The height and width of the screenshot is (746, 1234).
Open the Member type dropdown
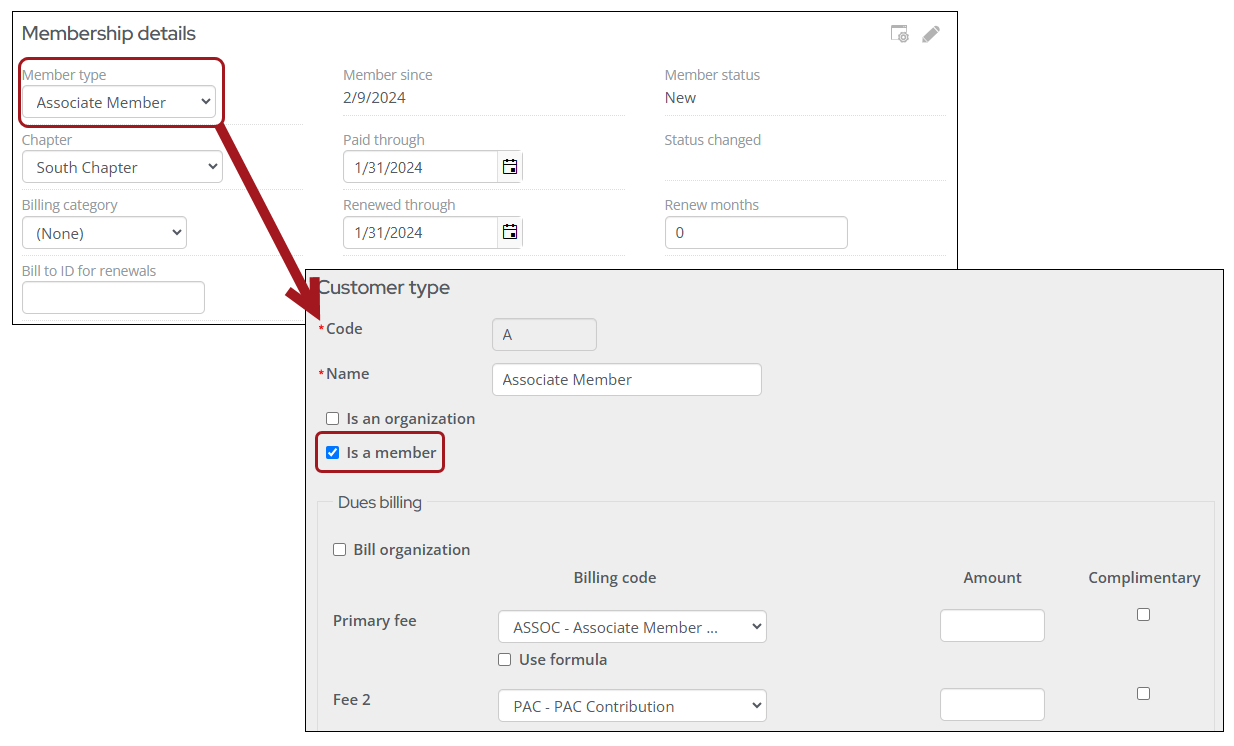119,102
